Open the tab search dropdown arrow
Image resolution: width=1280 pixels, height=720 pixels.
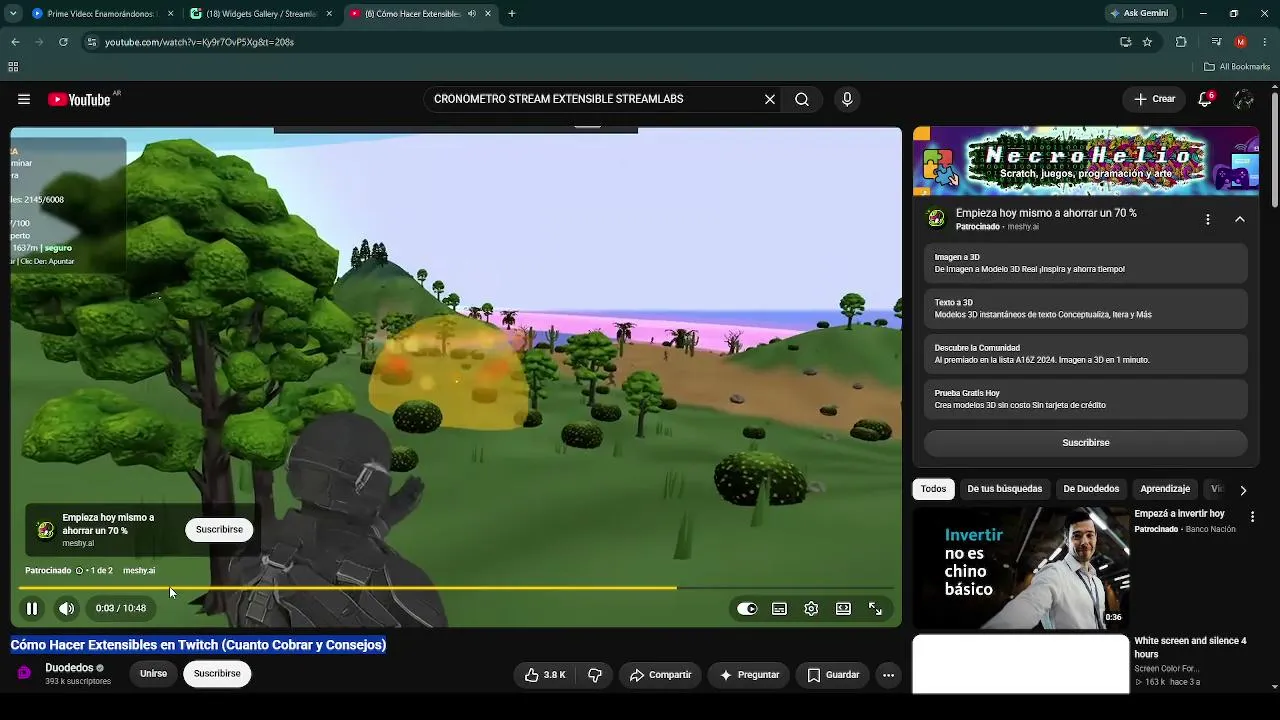tap(13, 14)
